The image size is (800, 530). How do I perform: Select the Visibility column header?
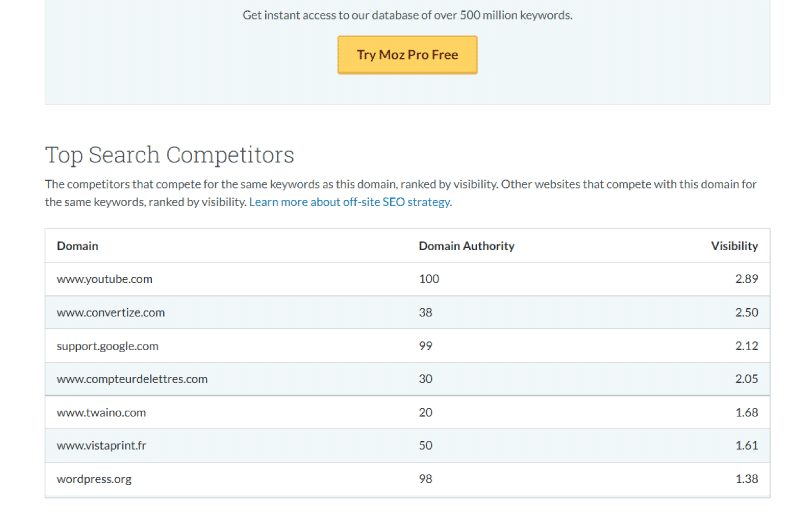tap(734, 246)
